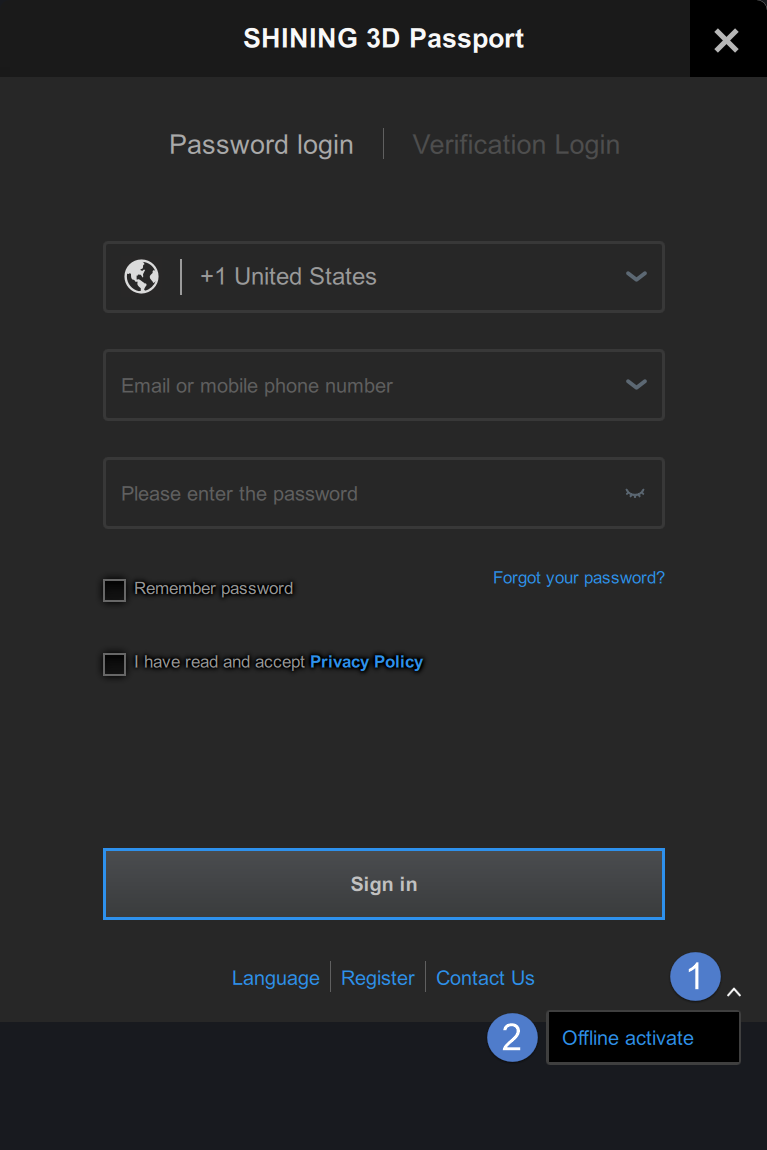Open Forgot your password link
This screenshot has width=767, height=1150.
(x=578, y=578)
